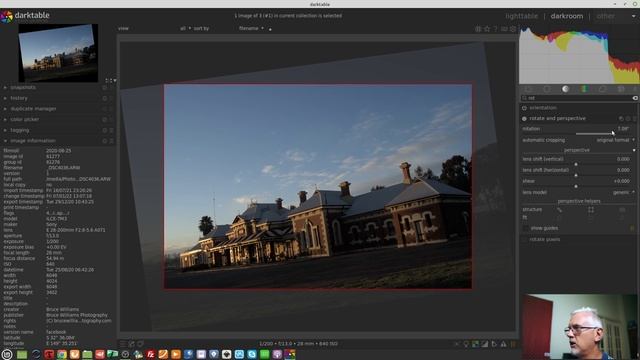Image resolution: width=640 pixels, height=360 pixels.
Task: Open the quick presets menu icon
Action: pos(124,344)
